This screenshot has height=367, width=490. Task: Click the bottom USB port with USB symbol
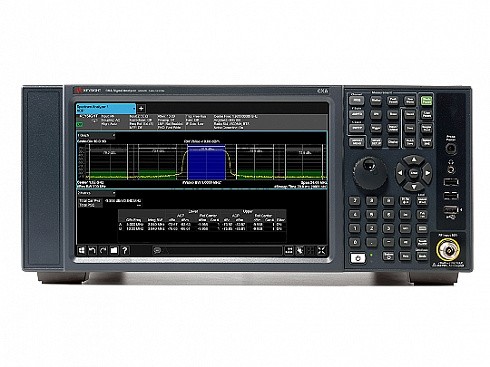tap(451, 210)
